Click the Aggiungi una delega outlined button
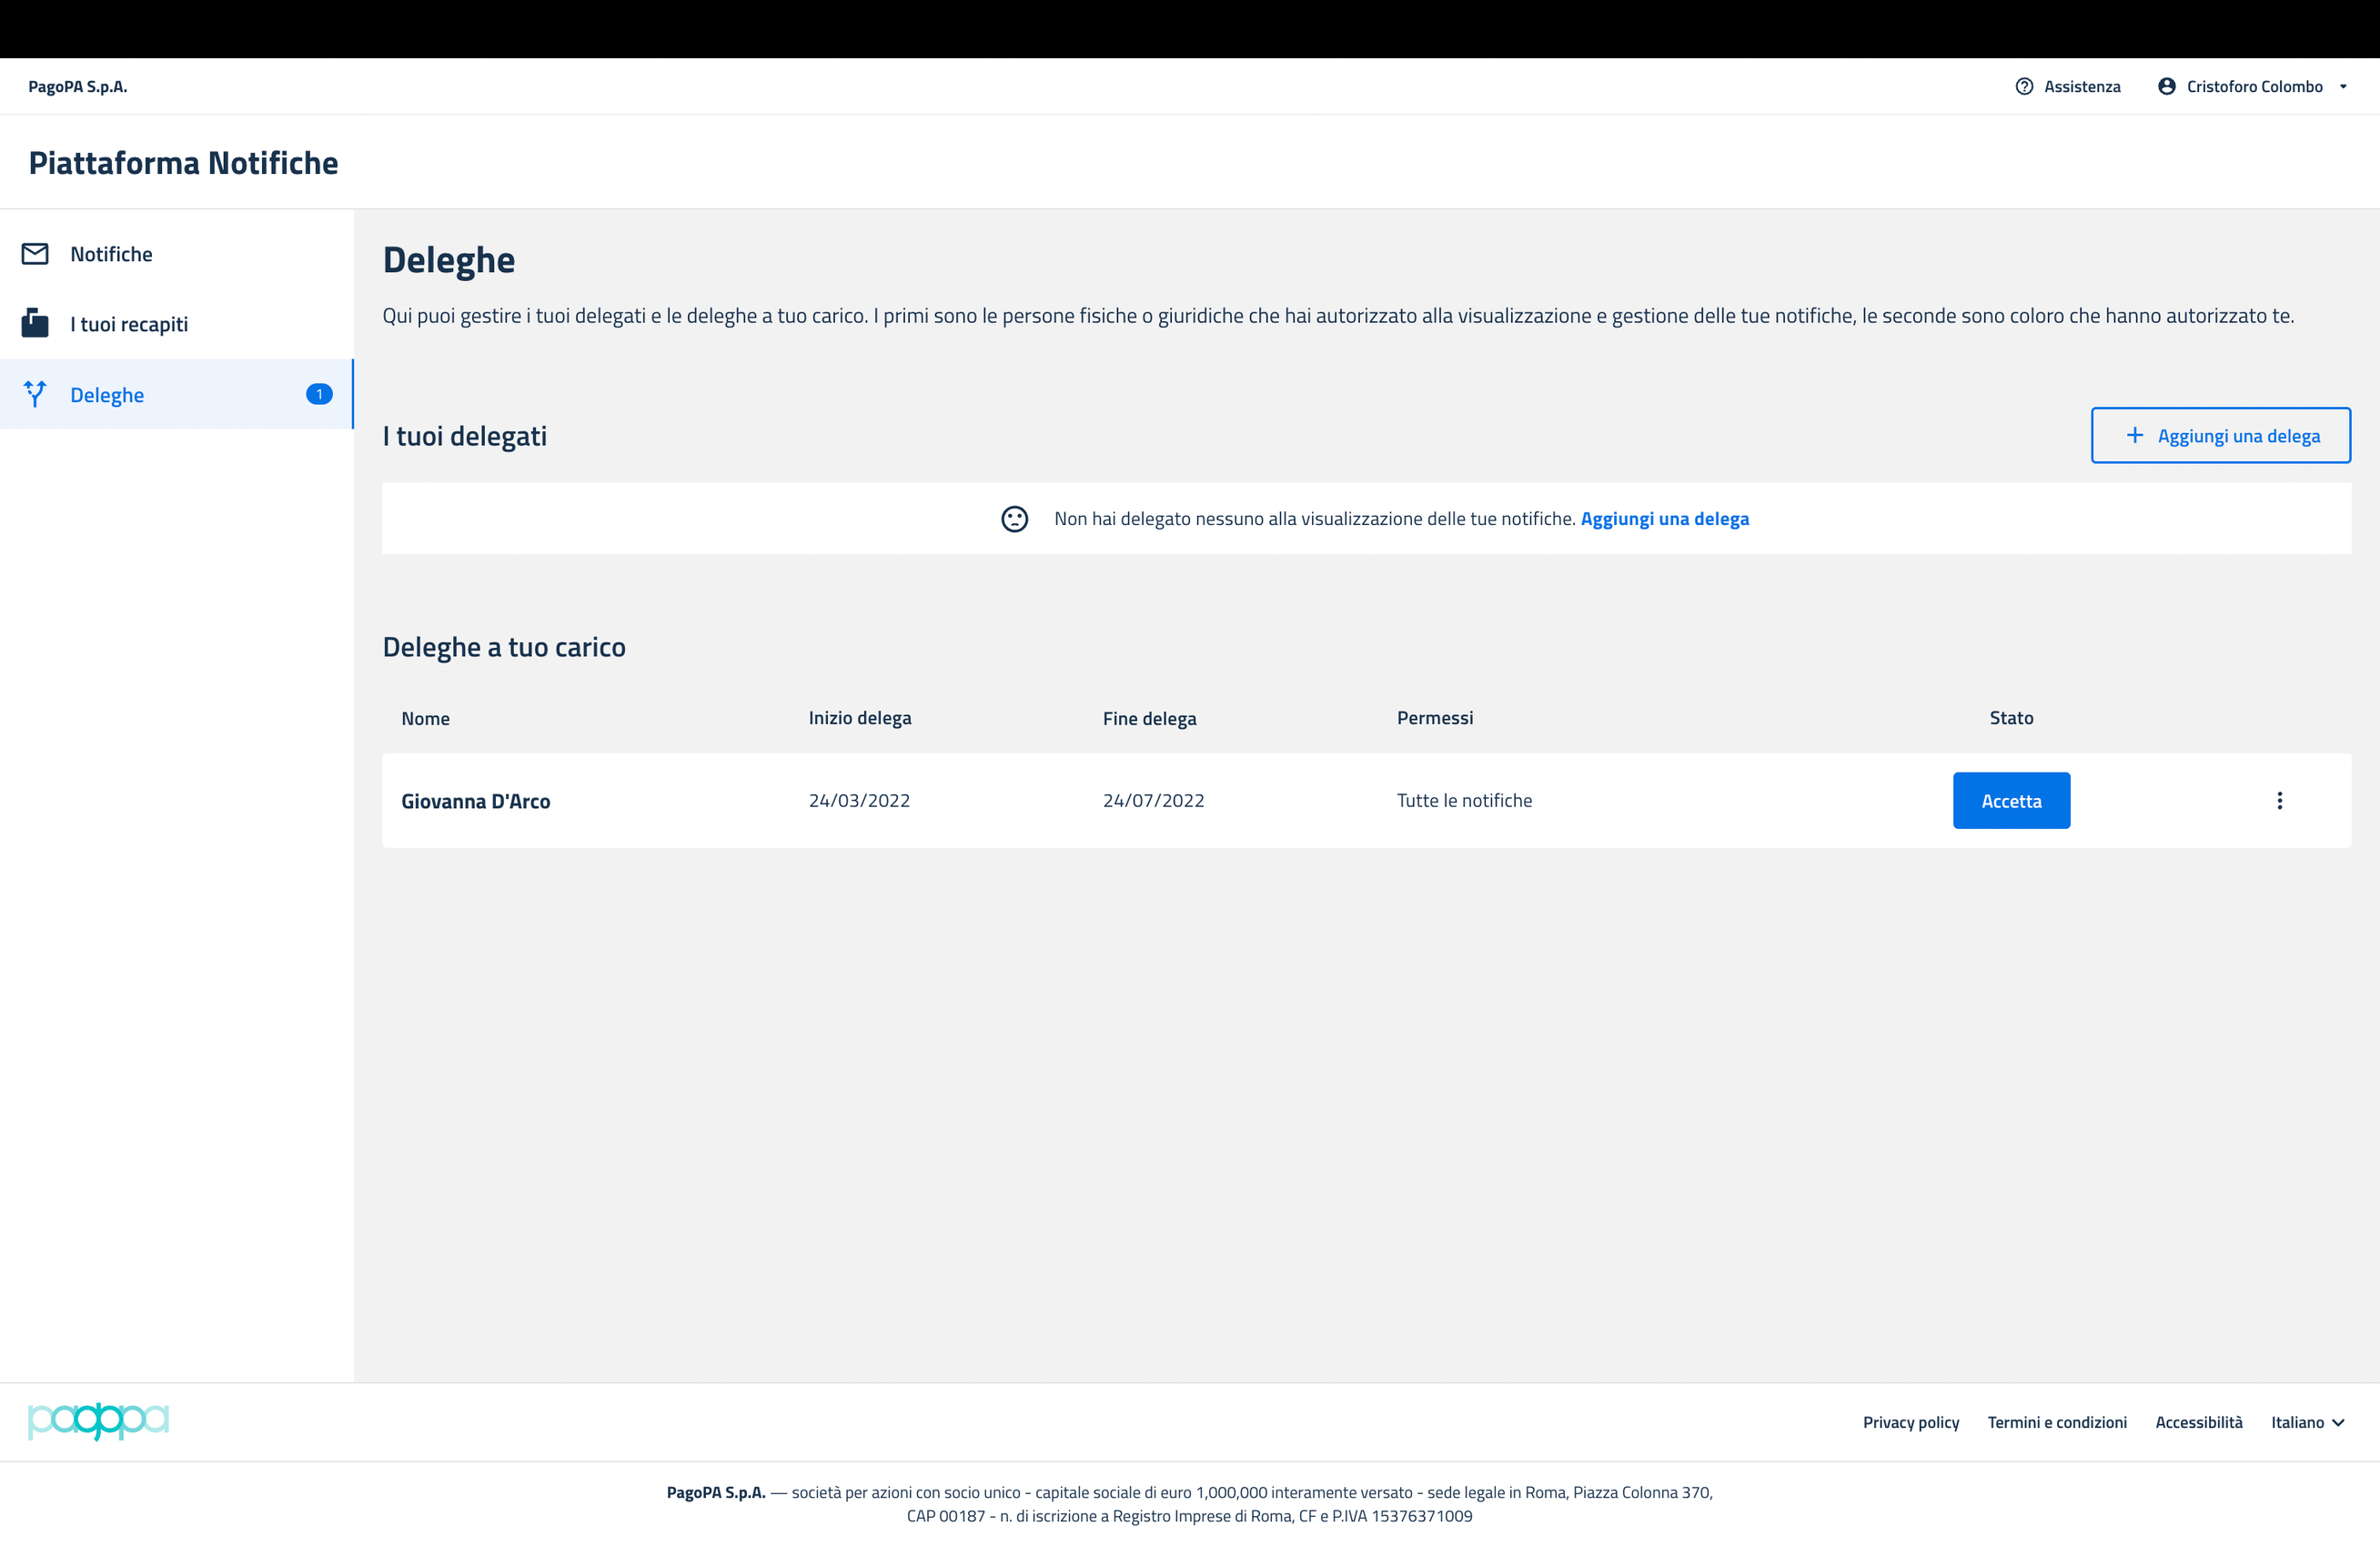 click(x=2220, y=436)
